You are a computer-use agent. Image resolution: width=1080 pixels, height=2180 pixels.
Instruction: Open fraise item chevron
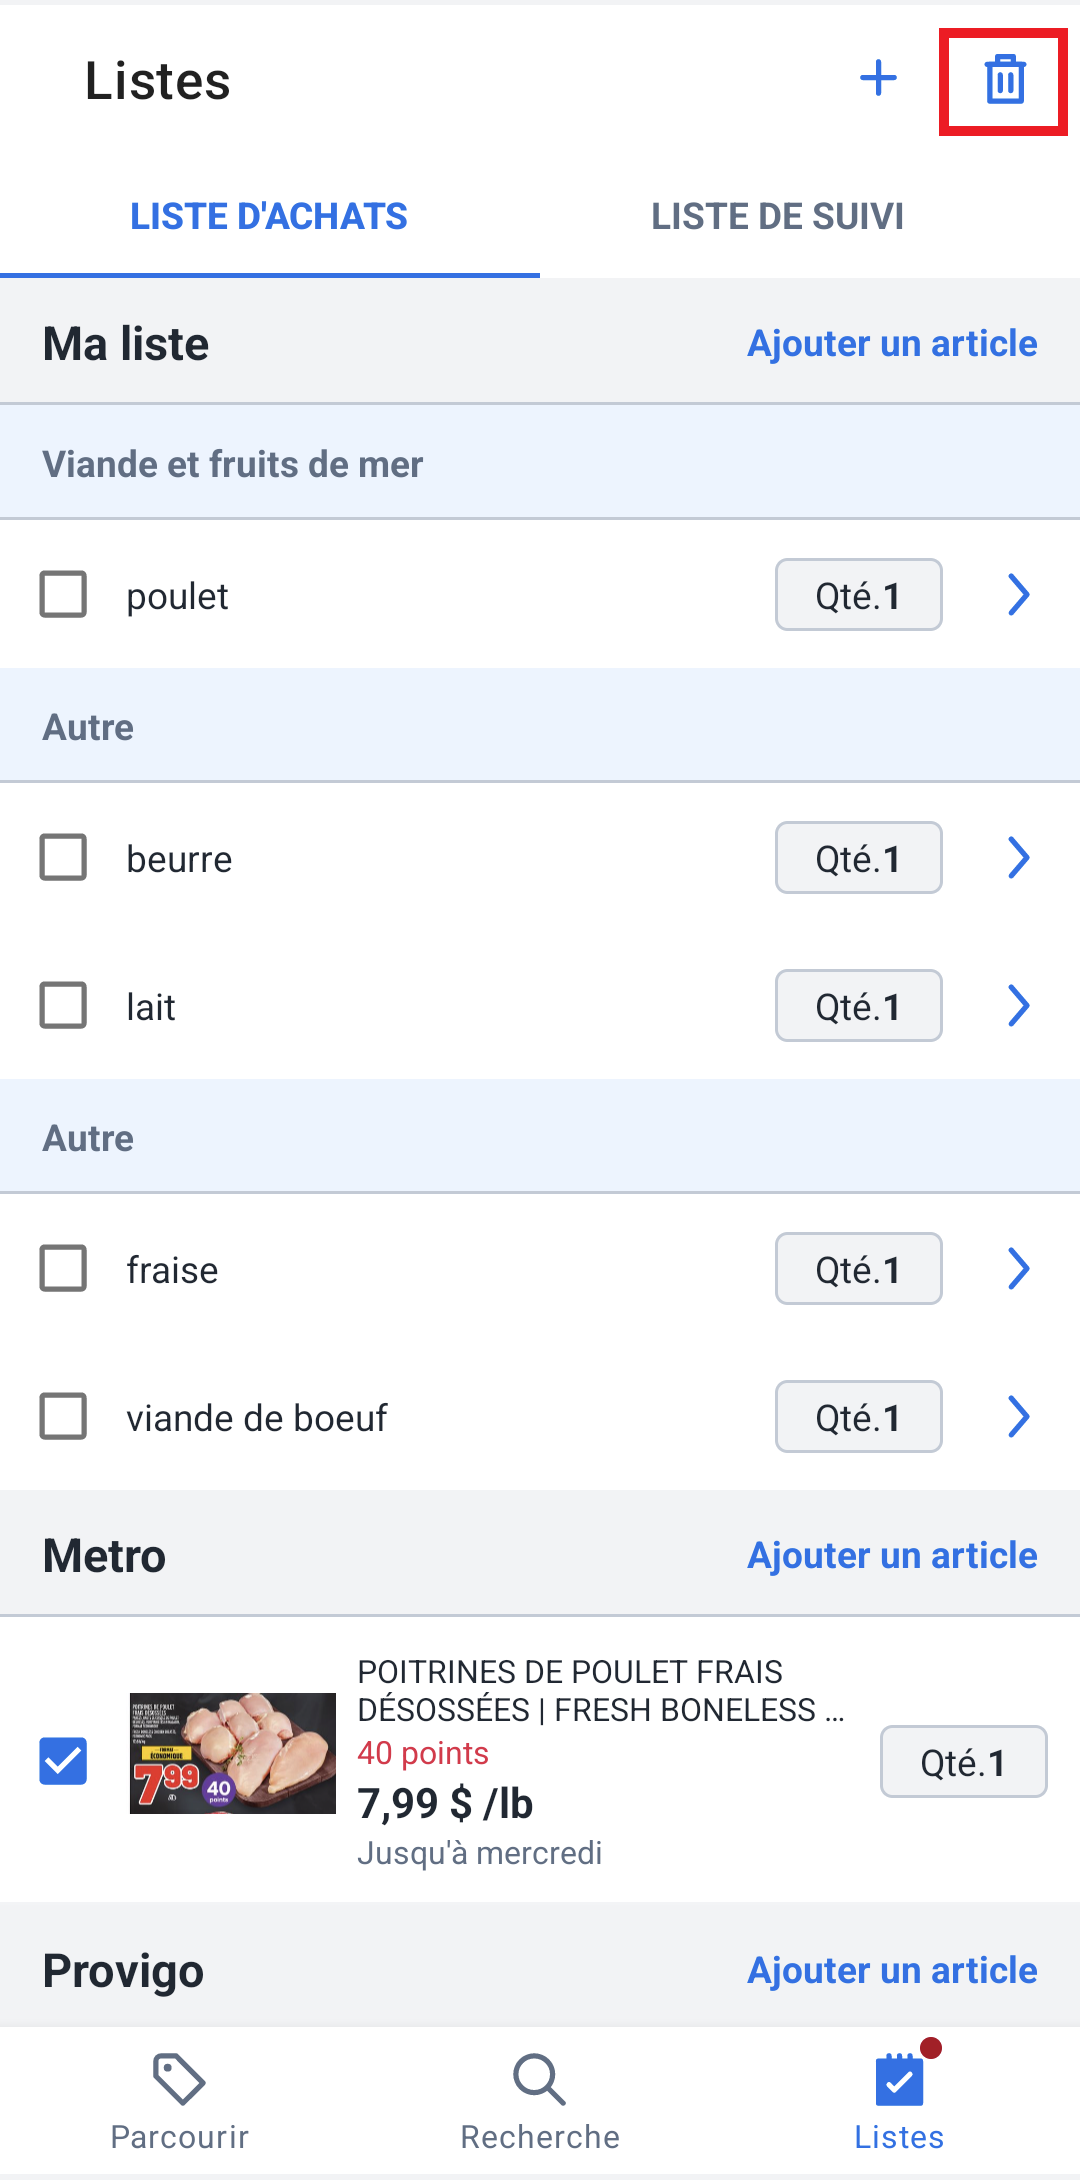1018,1268
